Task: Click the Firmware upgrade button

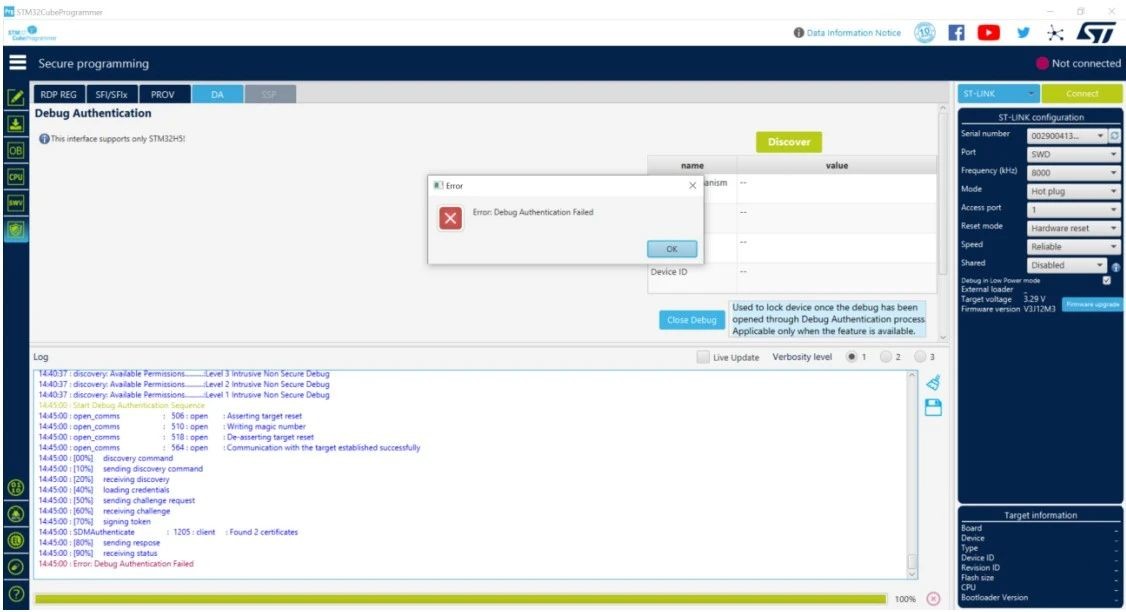Action: [1092, 305]
